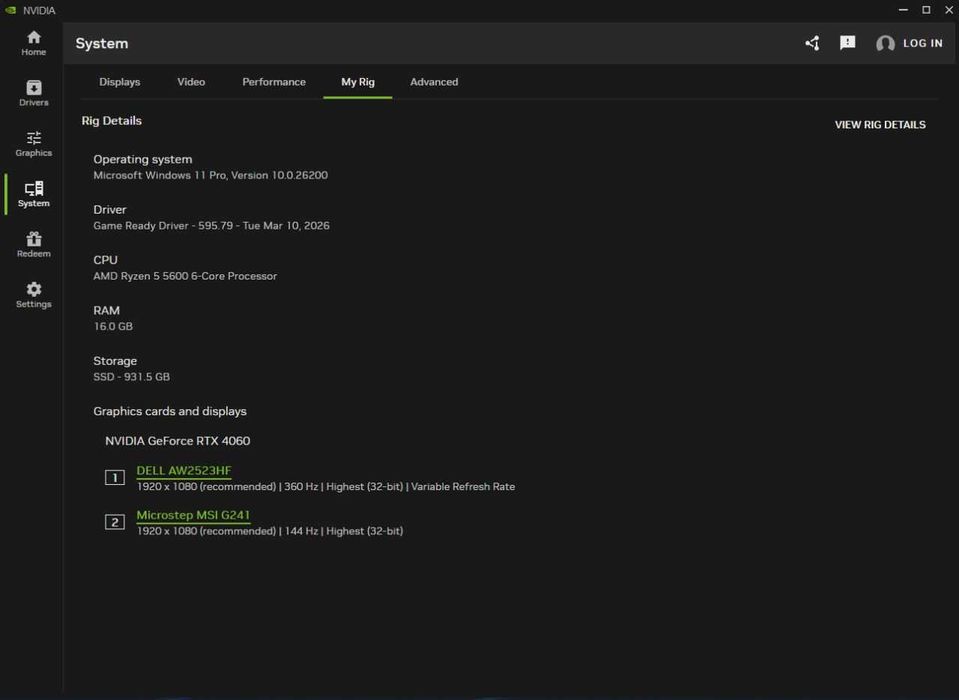Click the Operating system label
The height and width of the screenshot is (700, 959).
(143, 160)
